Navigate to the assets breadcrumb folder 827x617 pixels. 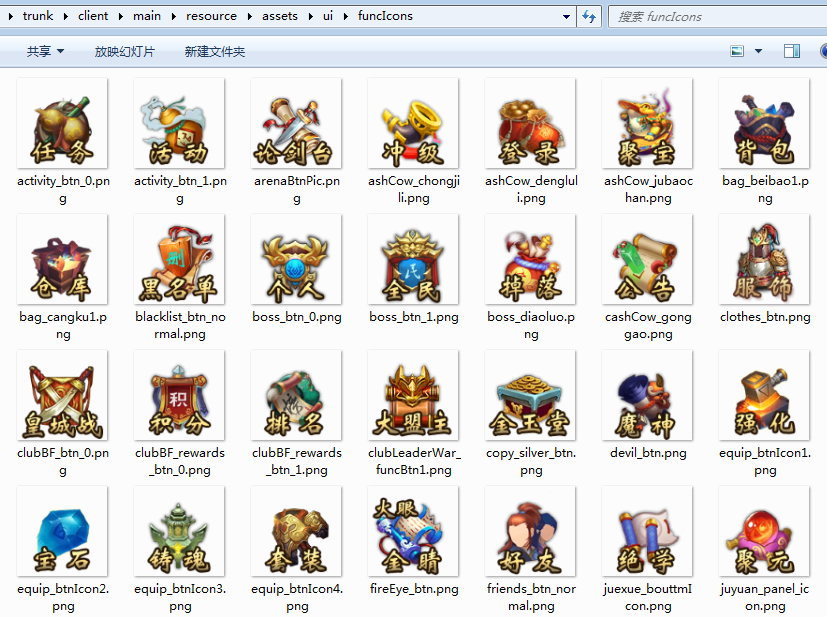point(279,16)
